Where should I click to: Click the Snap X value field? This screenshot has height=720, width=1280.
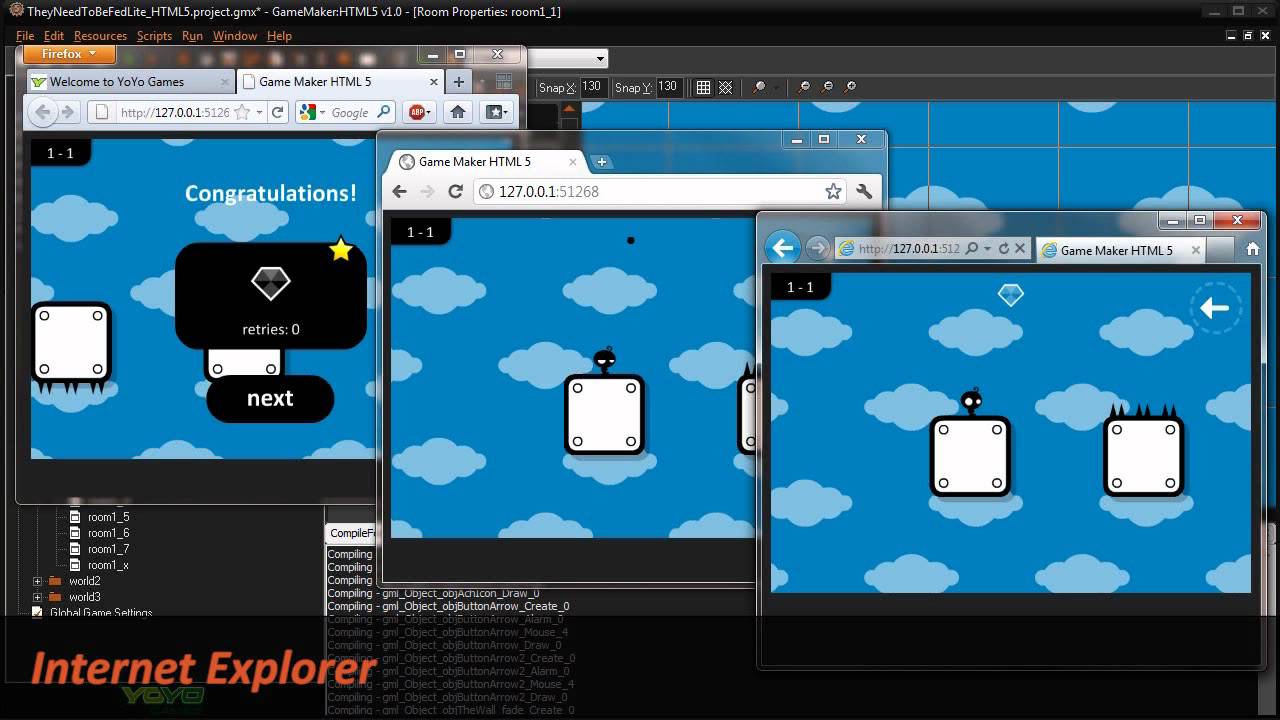pyautogui.click(x=592, y=87)
